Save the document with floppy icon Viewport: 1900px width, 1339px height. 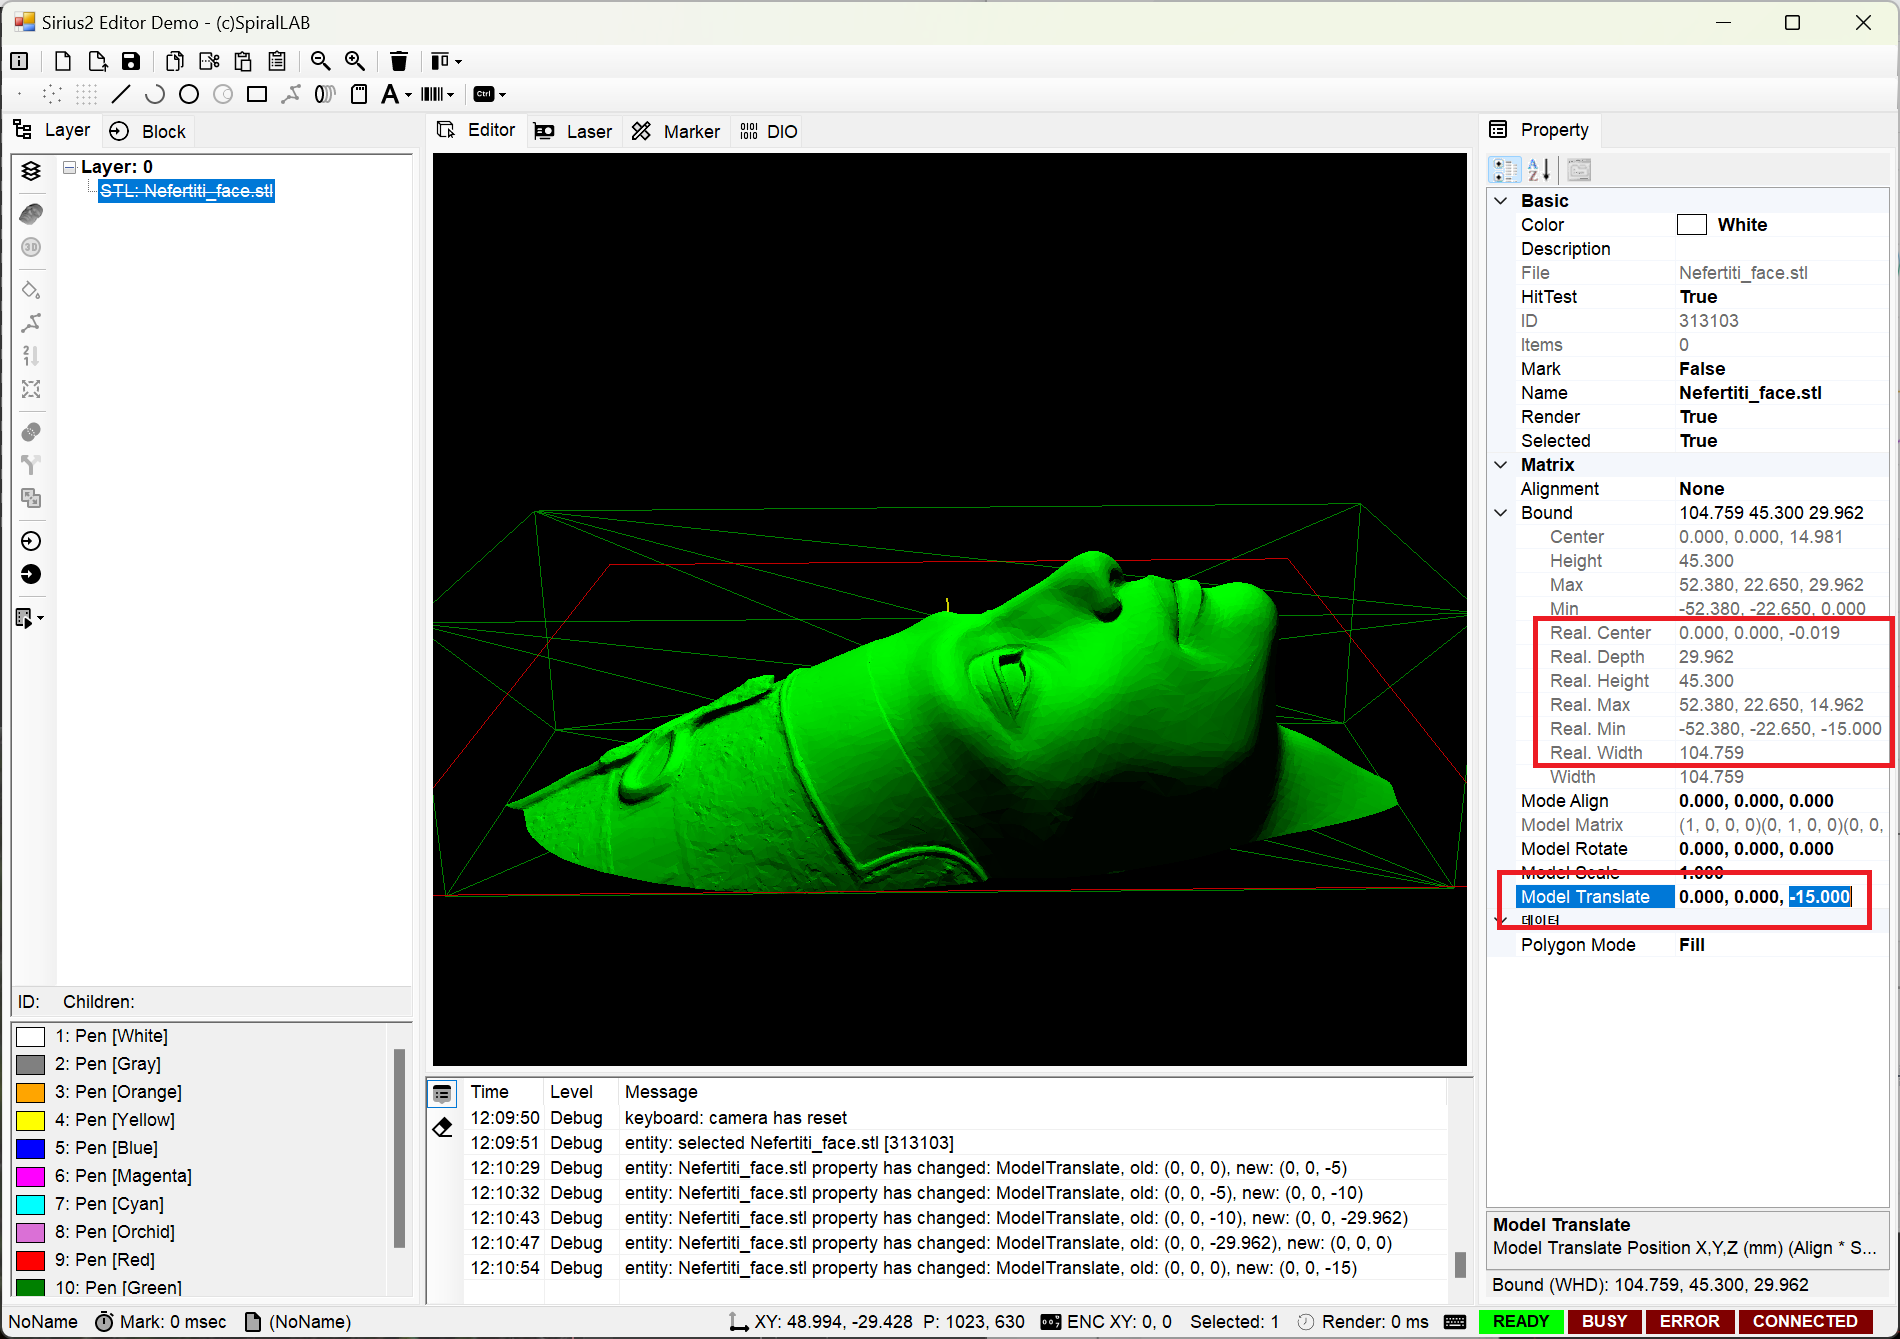131,61
